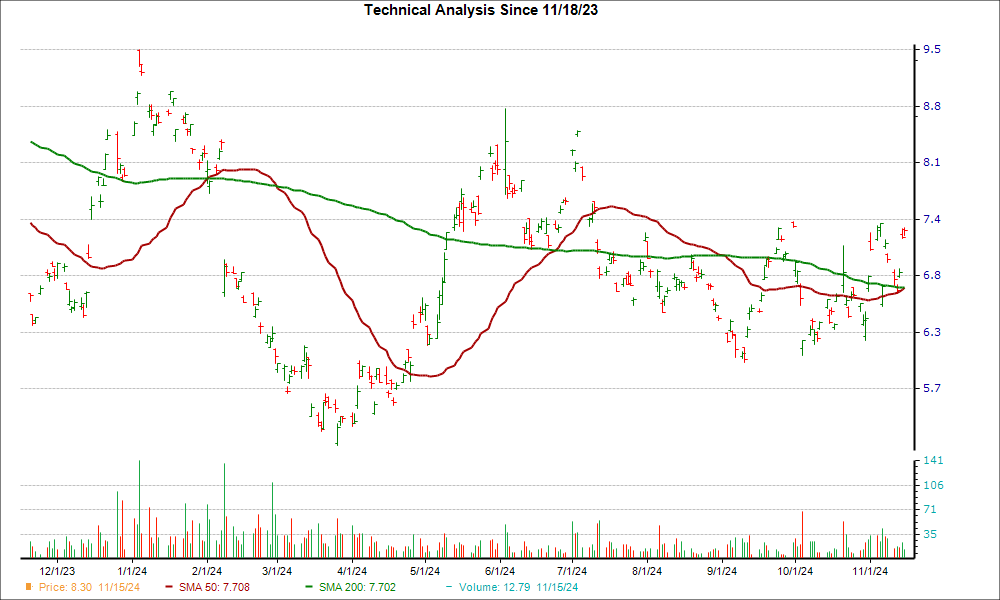Click the 9.5 price axis label
Viewport: 1000px width, 600px height.
click(932, 49)
